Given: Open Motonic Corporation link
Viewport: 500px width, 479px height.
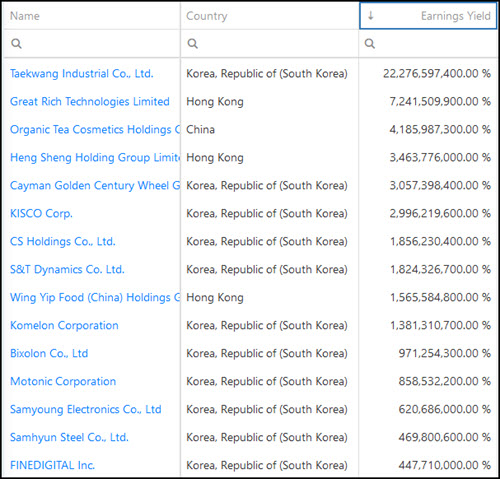Looking at the screenshot, I should [x=63, y=381].
